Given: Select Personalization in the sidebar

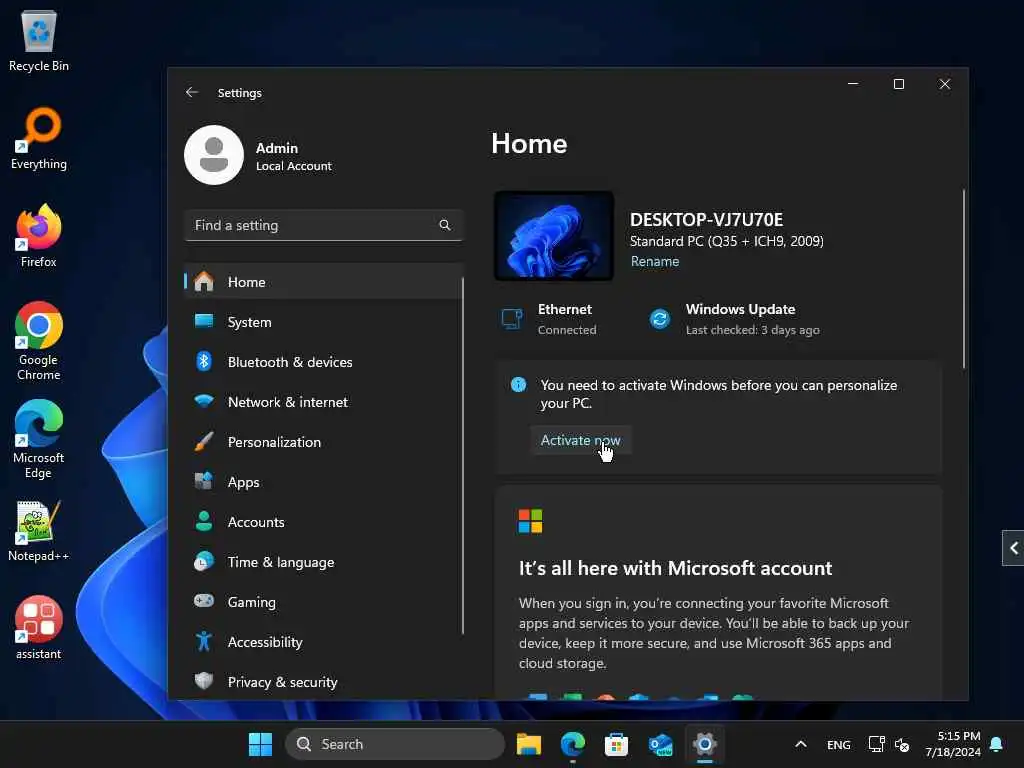Looking at the screenshot, I should pyautogui.click(x=323, y=442).
